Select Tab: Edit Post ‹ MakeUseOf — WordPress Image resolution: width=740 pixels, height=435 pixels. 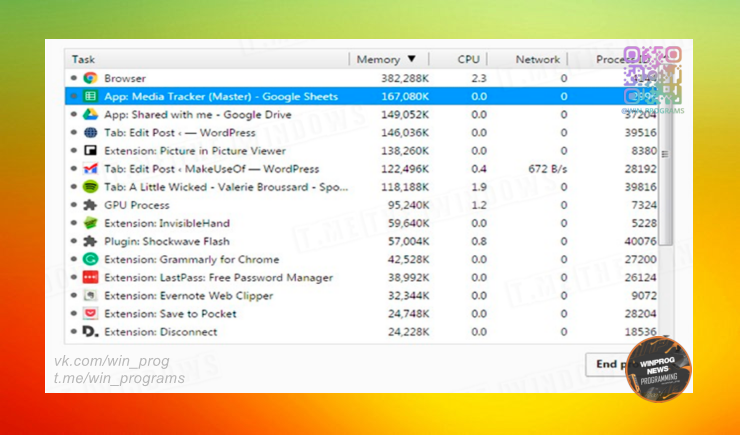coord(362,168)
